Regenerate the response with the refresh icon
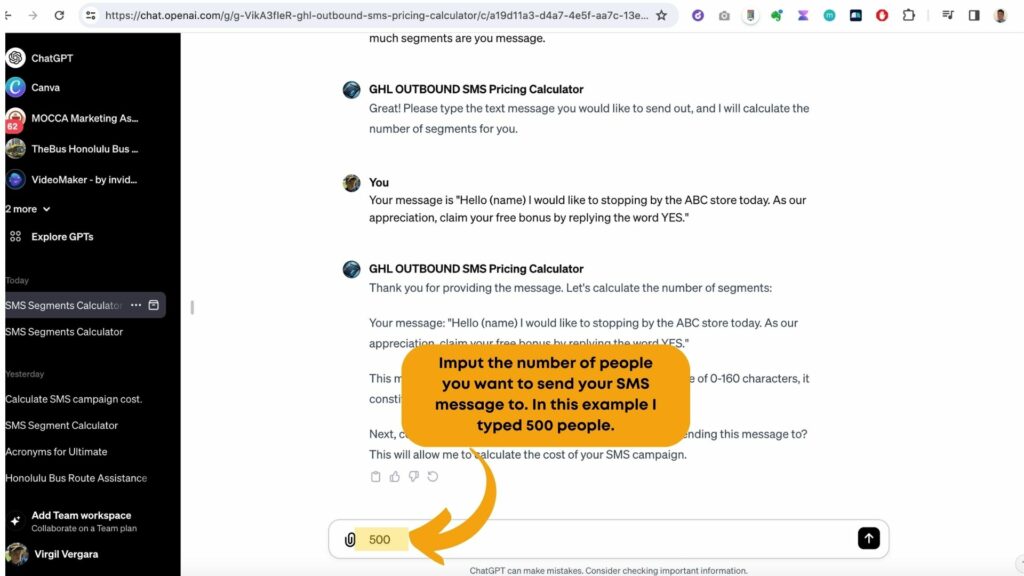The image size is (1024, 576). (x=433, y=477)
